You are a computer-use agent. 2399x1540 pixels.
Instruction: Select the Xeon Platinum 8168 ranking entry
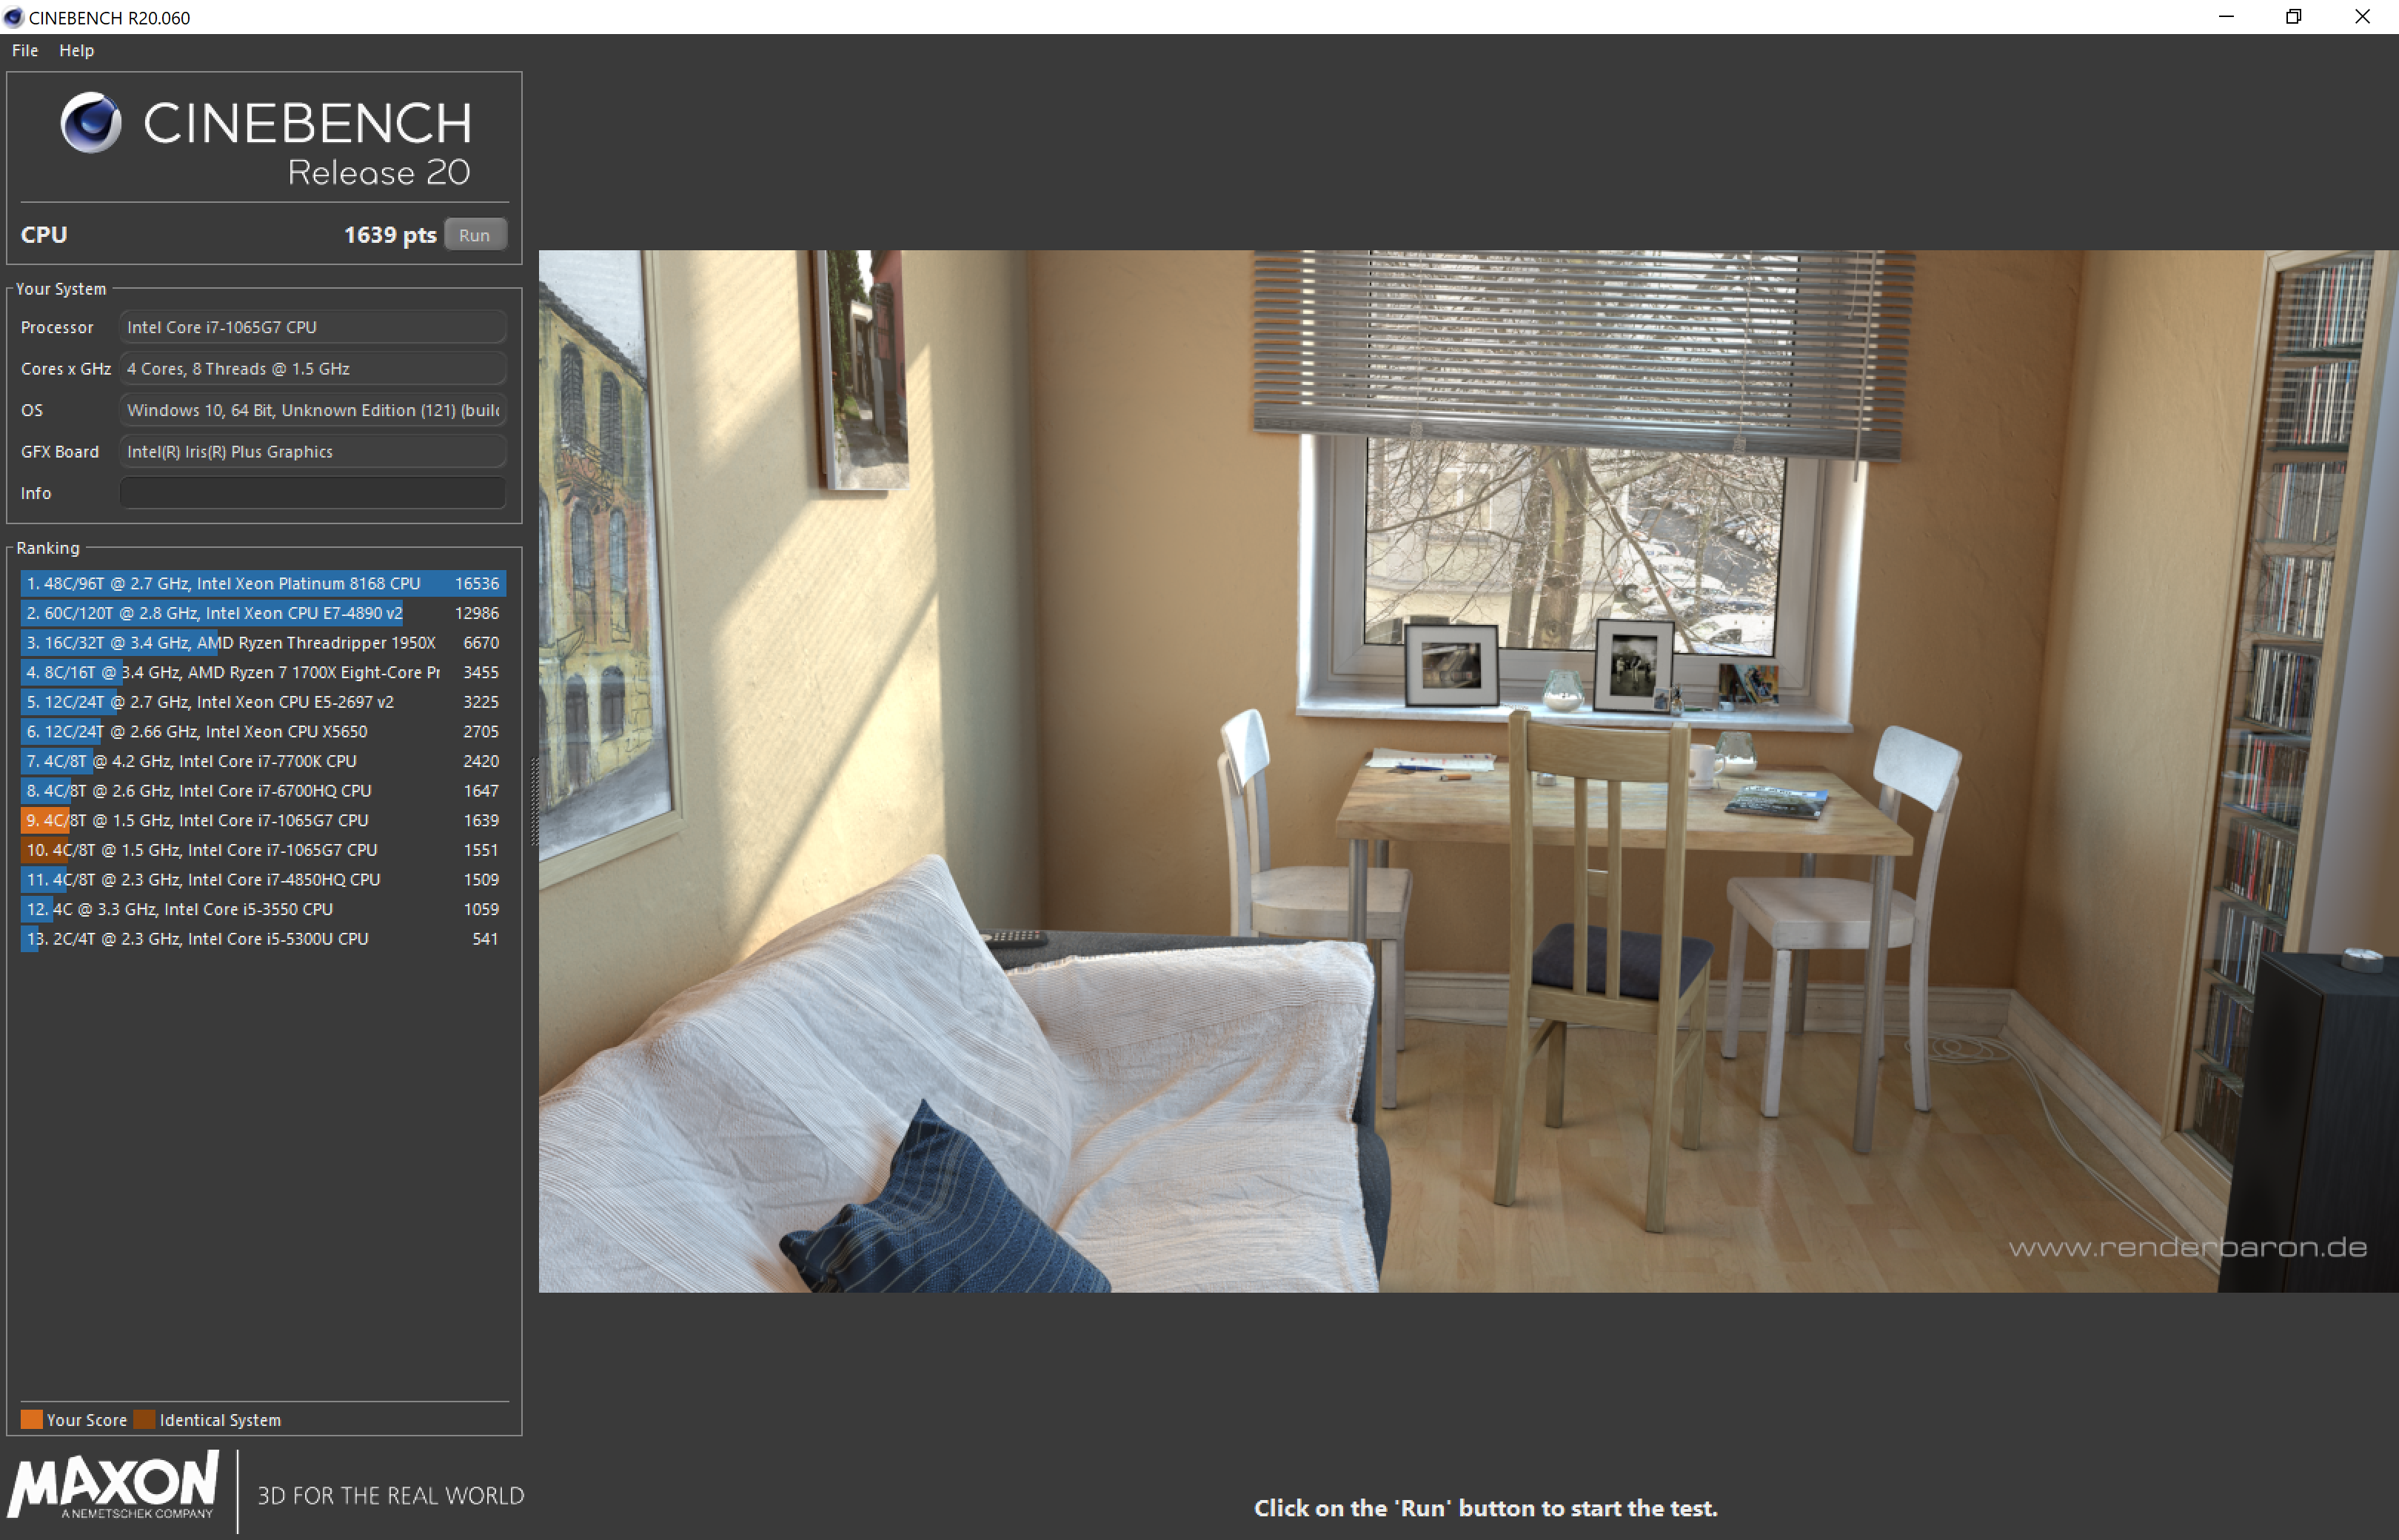pyautogui.click(x=262, y=583)
